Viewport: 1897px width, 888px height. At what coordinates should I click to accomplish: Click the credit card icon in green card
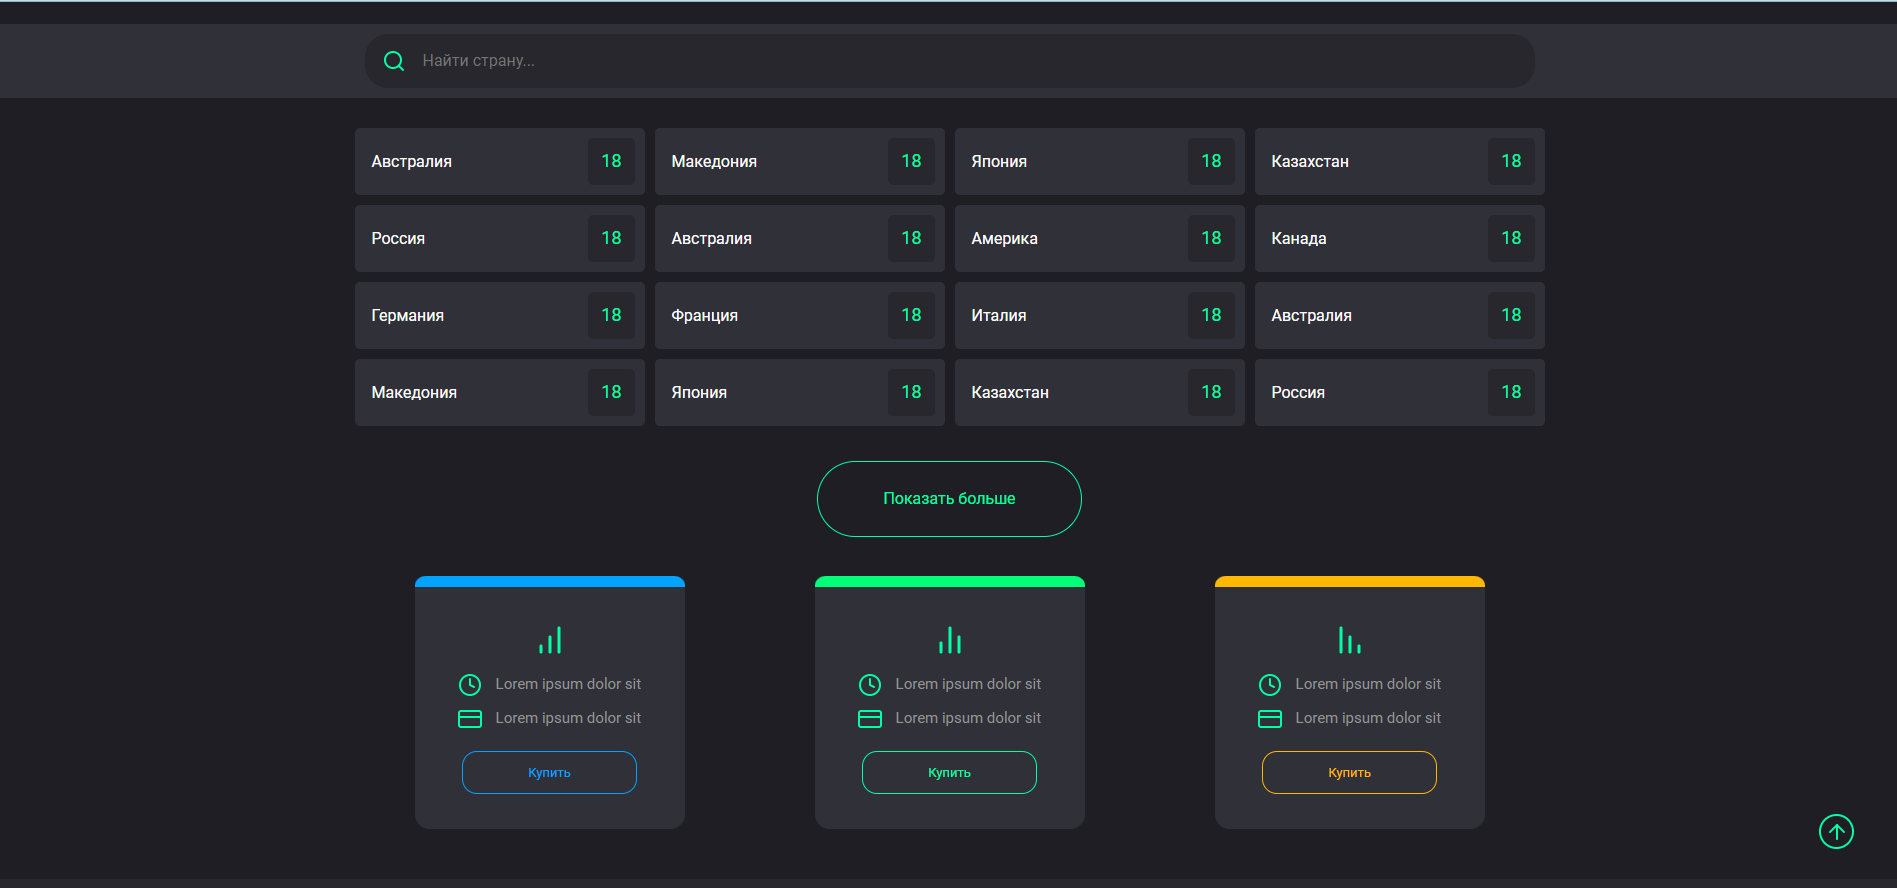(x=870, y=719)
